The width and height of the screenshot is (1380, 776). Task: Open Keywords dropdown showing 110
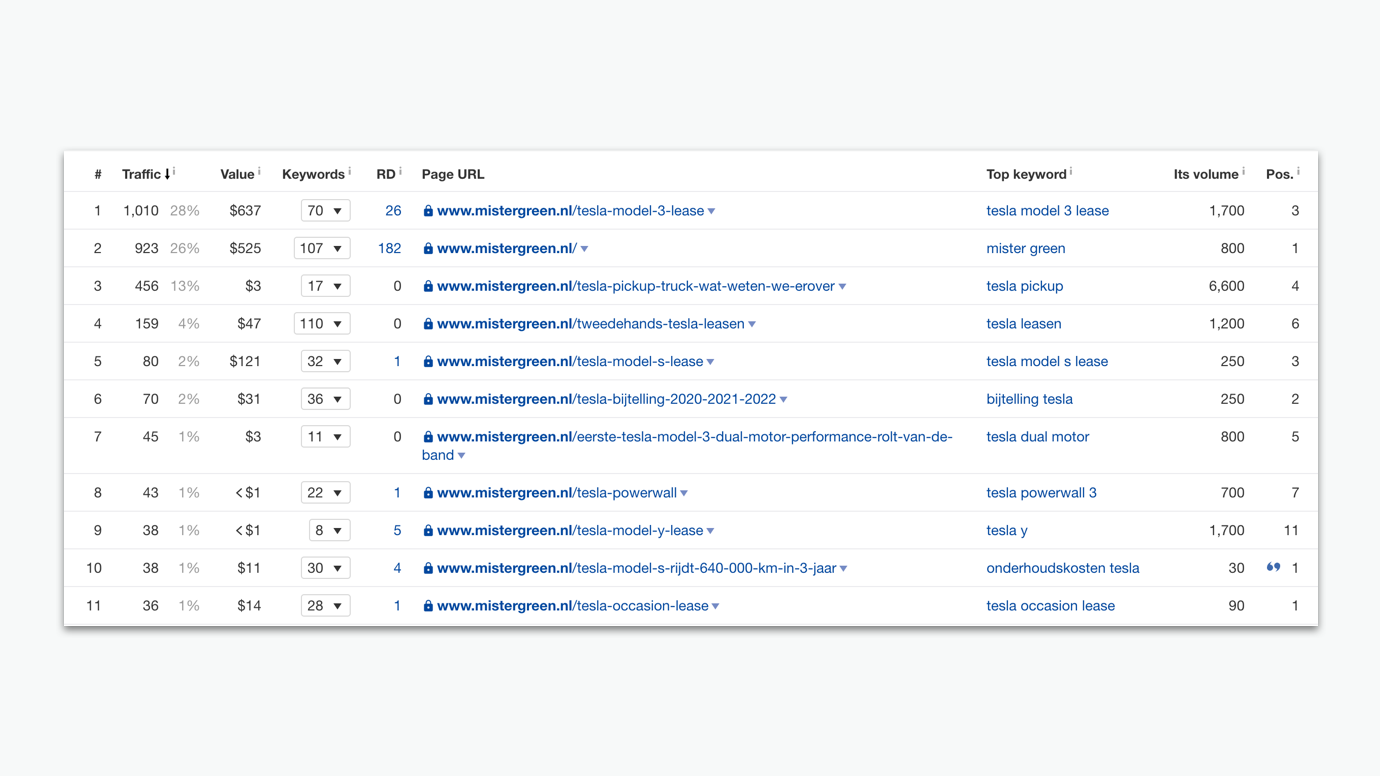[322, 324]
